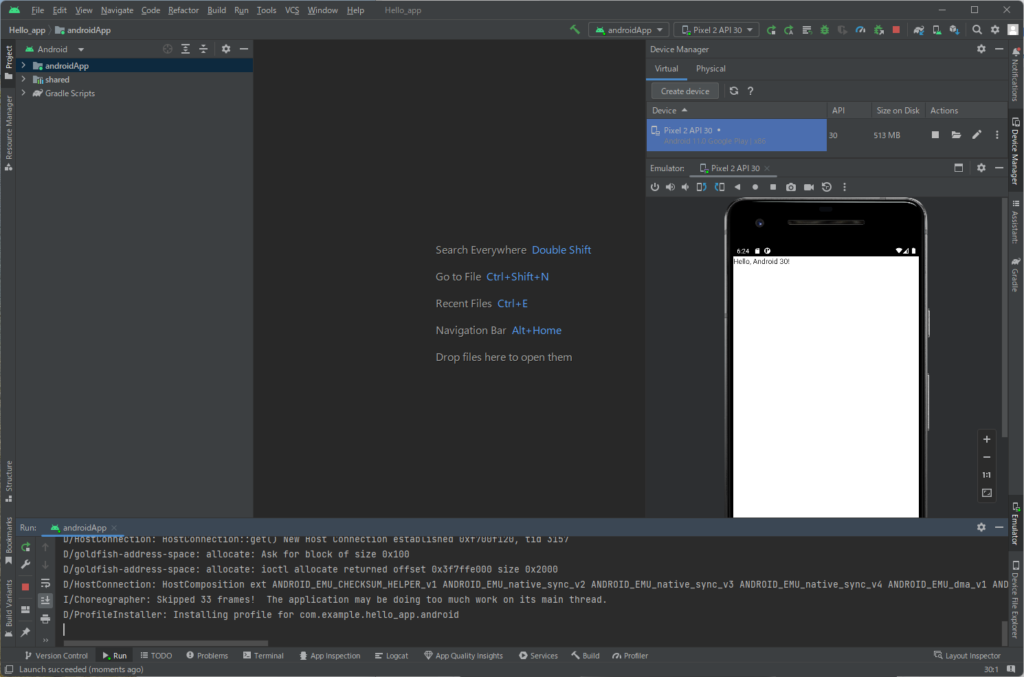Screen dimensions: 1024x677
Task: Toggle soft-wrap in the Run console
Action: 45,583
